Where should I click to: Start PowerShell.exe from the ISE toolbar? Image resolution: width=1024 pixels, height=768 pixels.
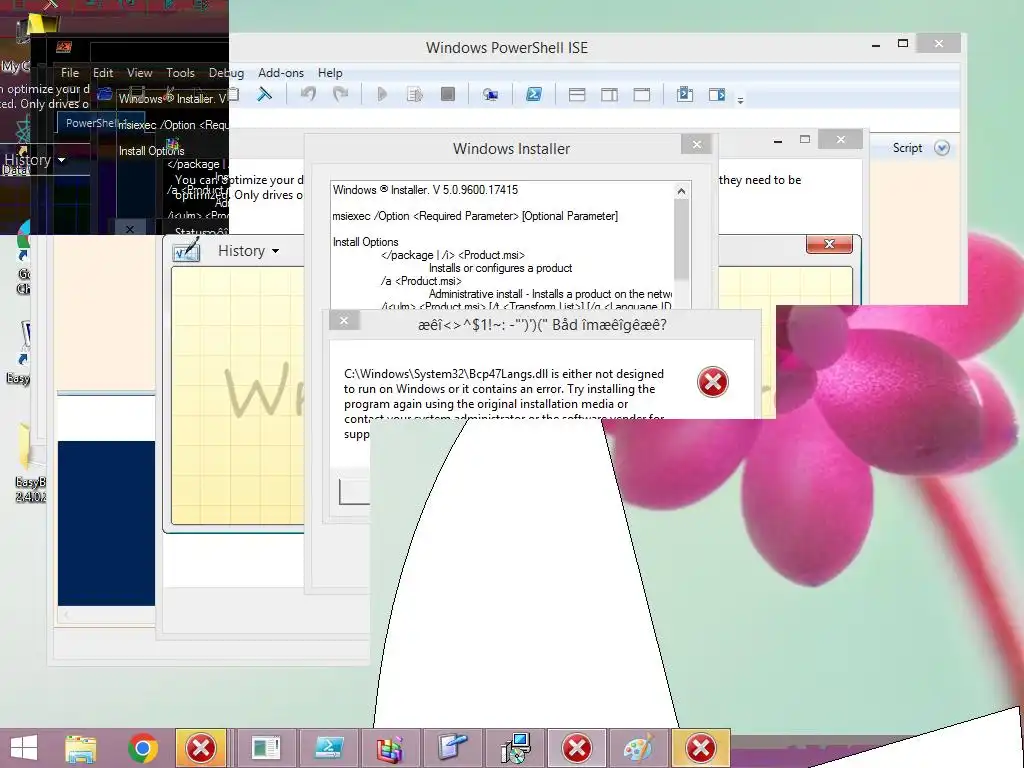coord(534,95)
